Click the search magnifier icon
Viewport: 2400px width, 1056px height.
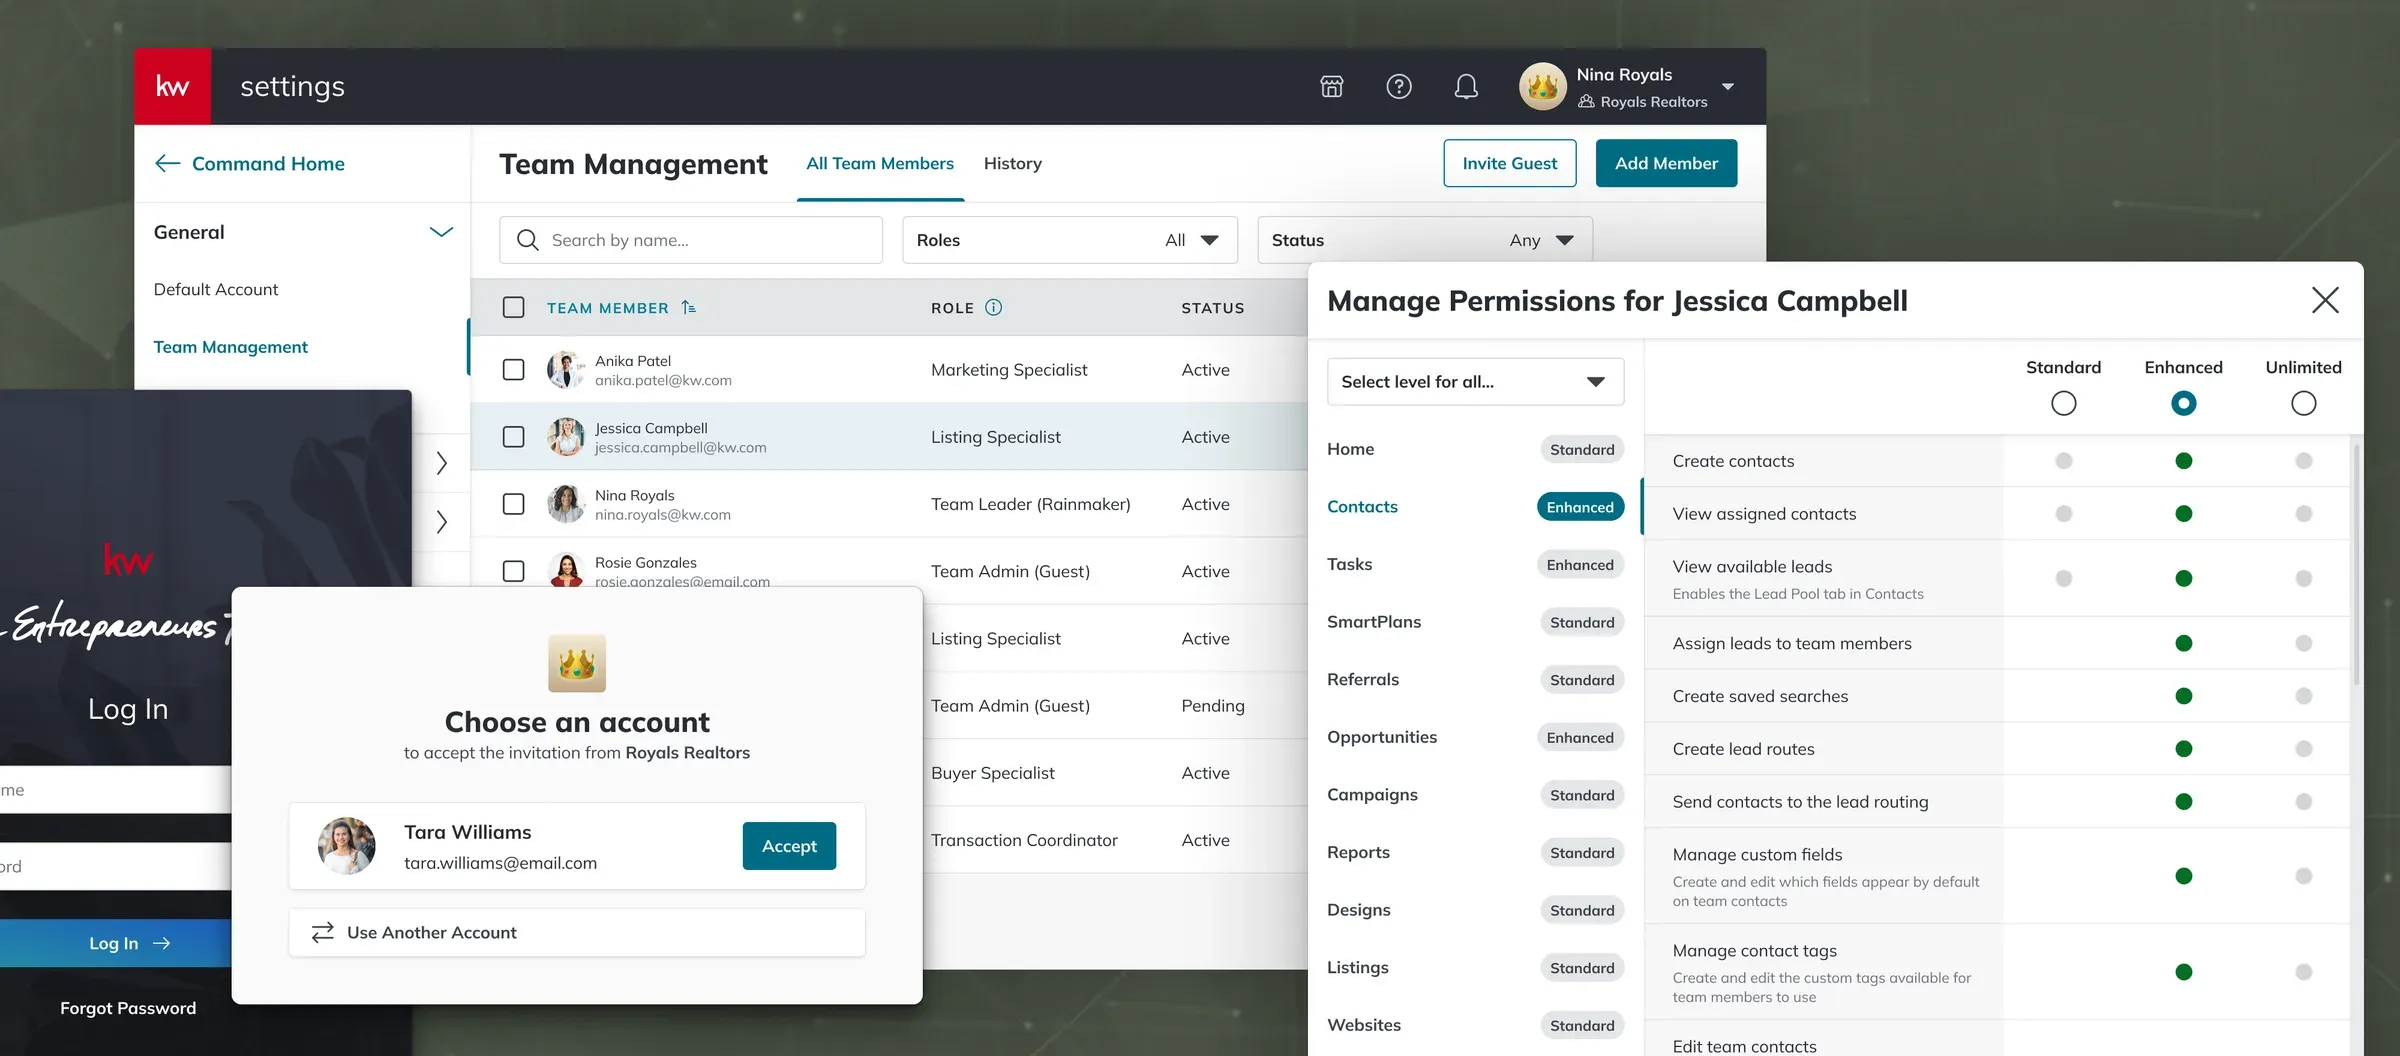(527, 240)
